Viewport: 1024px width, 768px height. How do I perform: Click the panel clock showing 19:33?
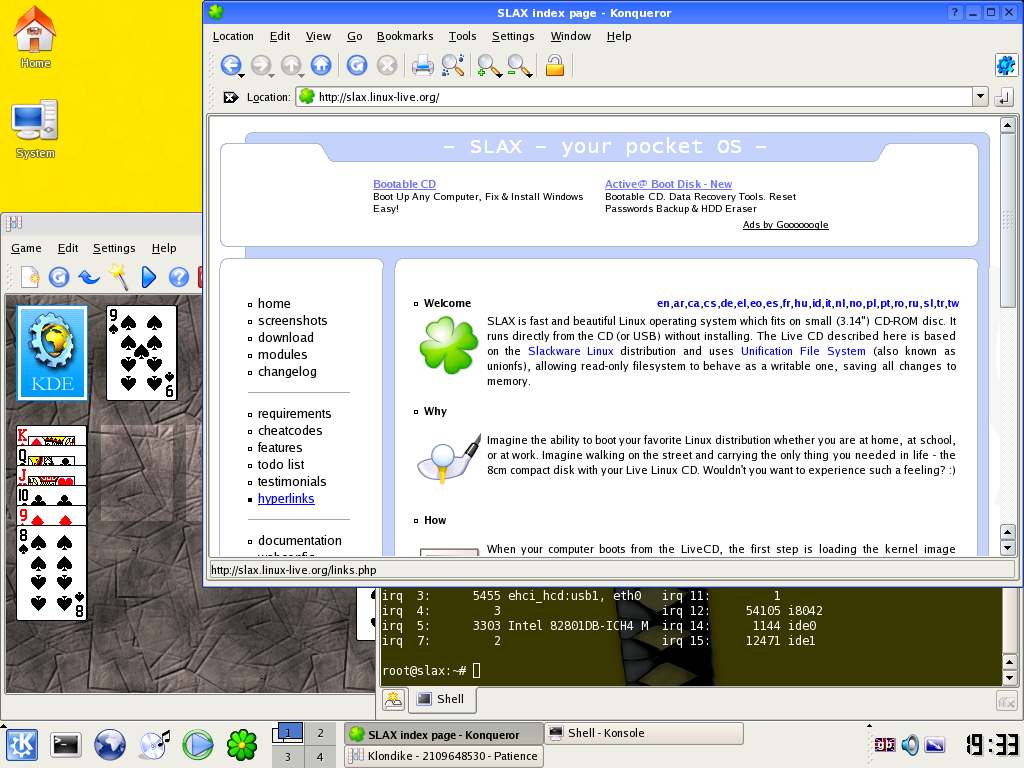point(991,744)
